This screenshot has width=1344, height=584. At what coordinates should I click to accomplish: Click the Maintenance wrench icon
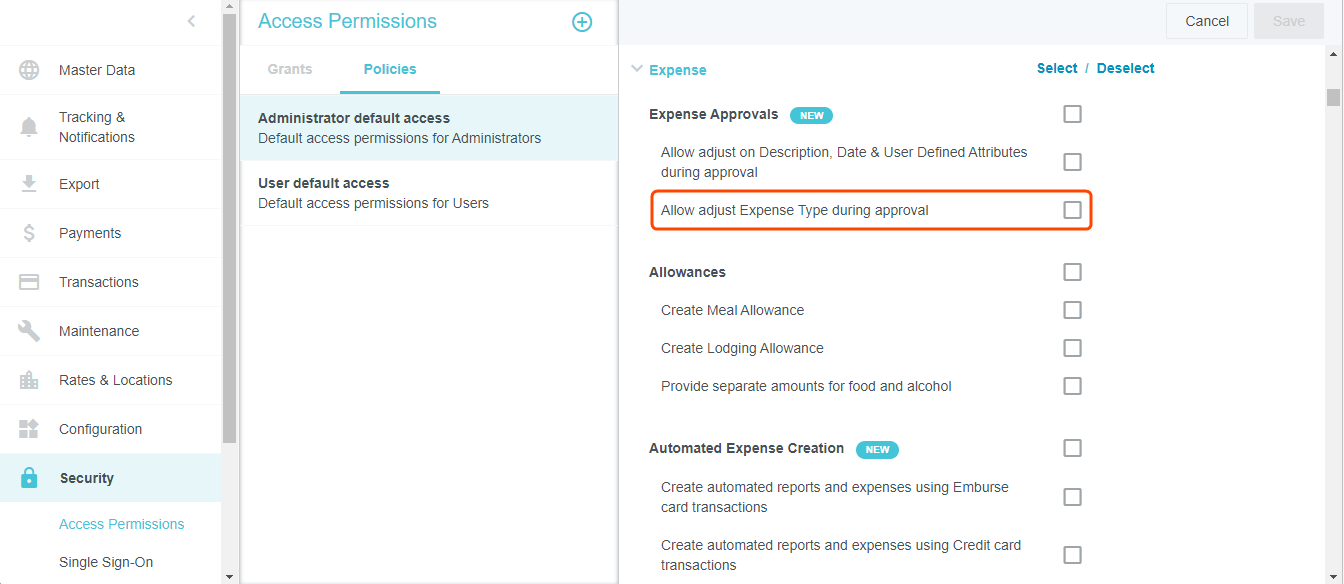29,331
